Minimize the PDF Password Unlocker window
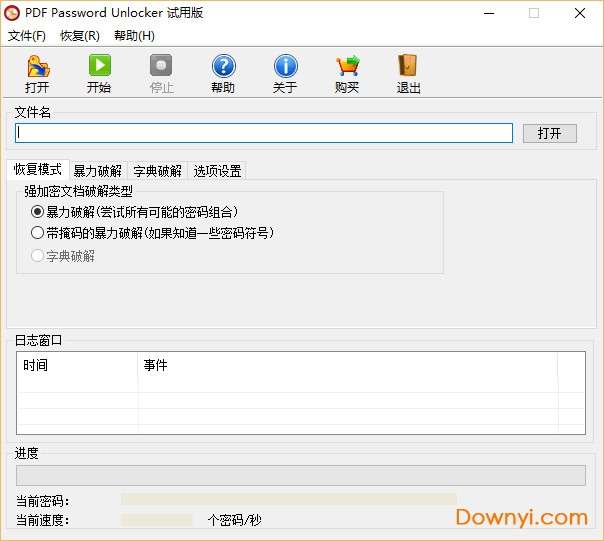The height and width of the screenshot is (541, 604). click(489, 13)
